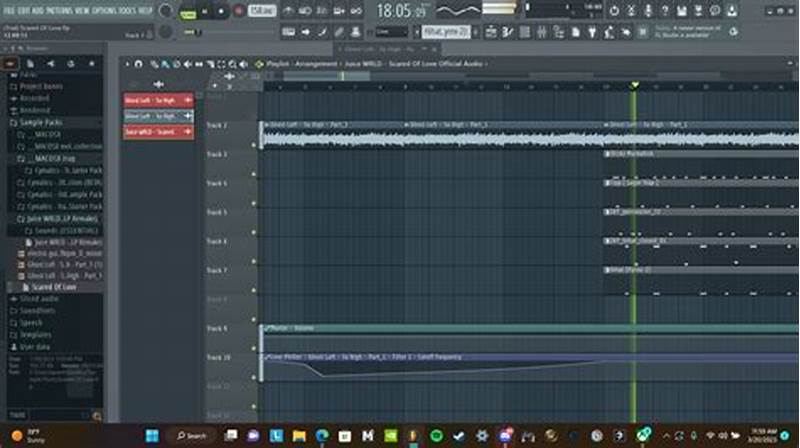Open the OPTIONS menu
The width and height of the screenshot is (800, 448).
(104, 10)
